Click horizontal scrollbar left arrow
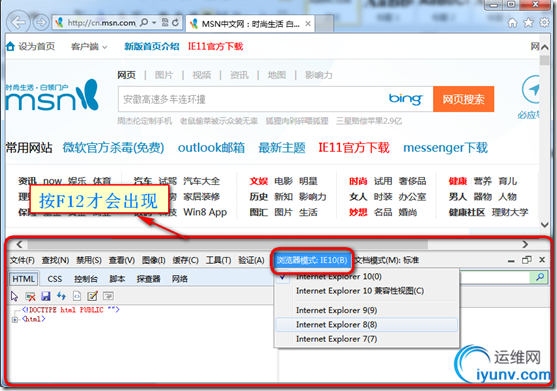This screenshot has width=557, height=391. tap(20, 244)
